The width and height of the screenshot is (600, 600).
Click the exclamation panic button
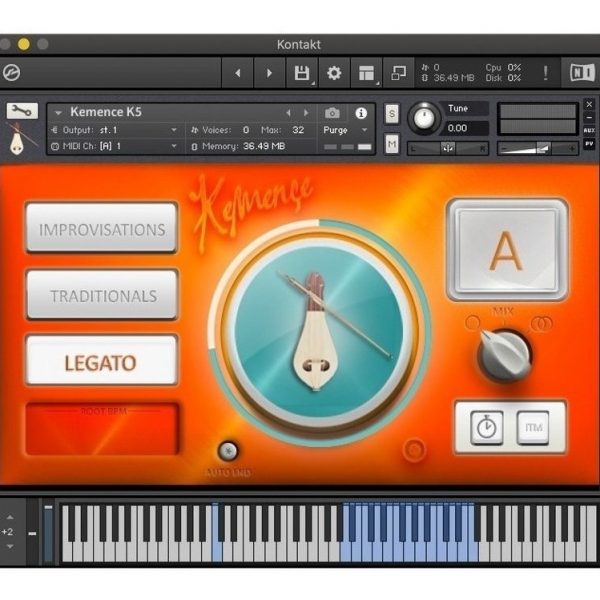(546, 73)
